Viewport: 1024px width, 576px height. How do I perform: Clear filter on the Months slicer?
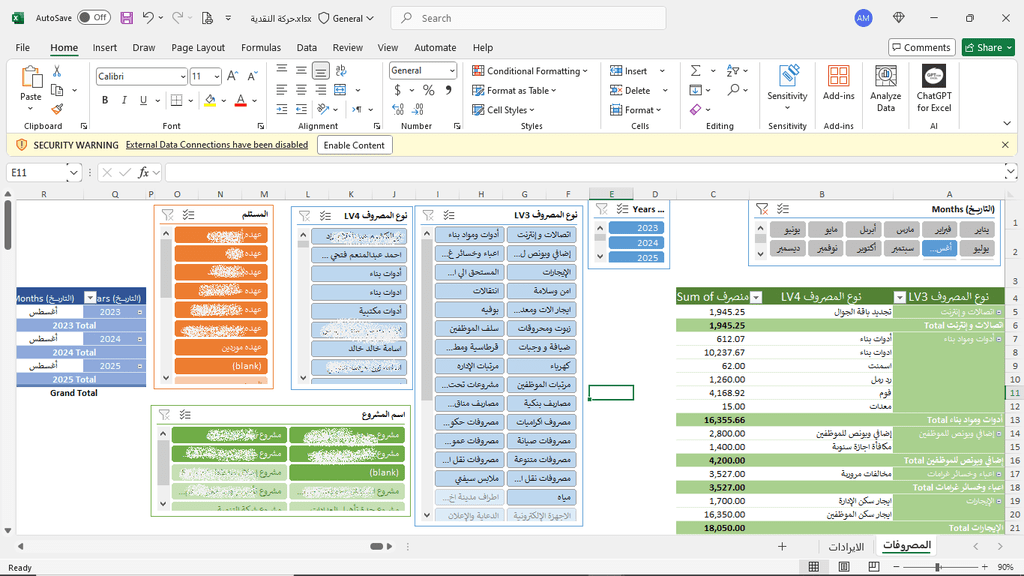pos(762,209)
